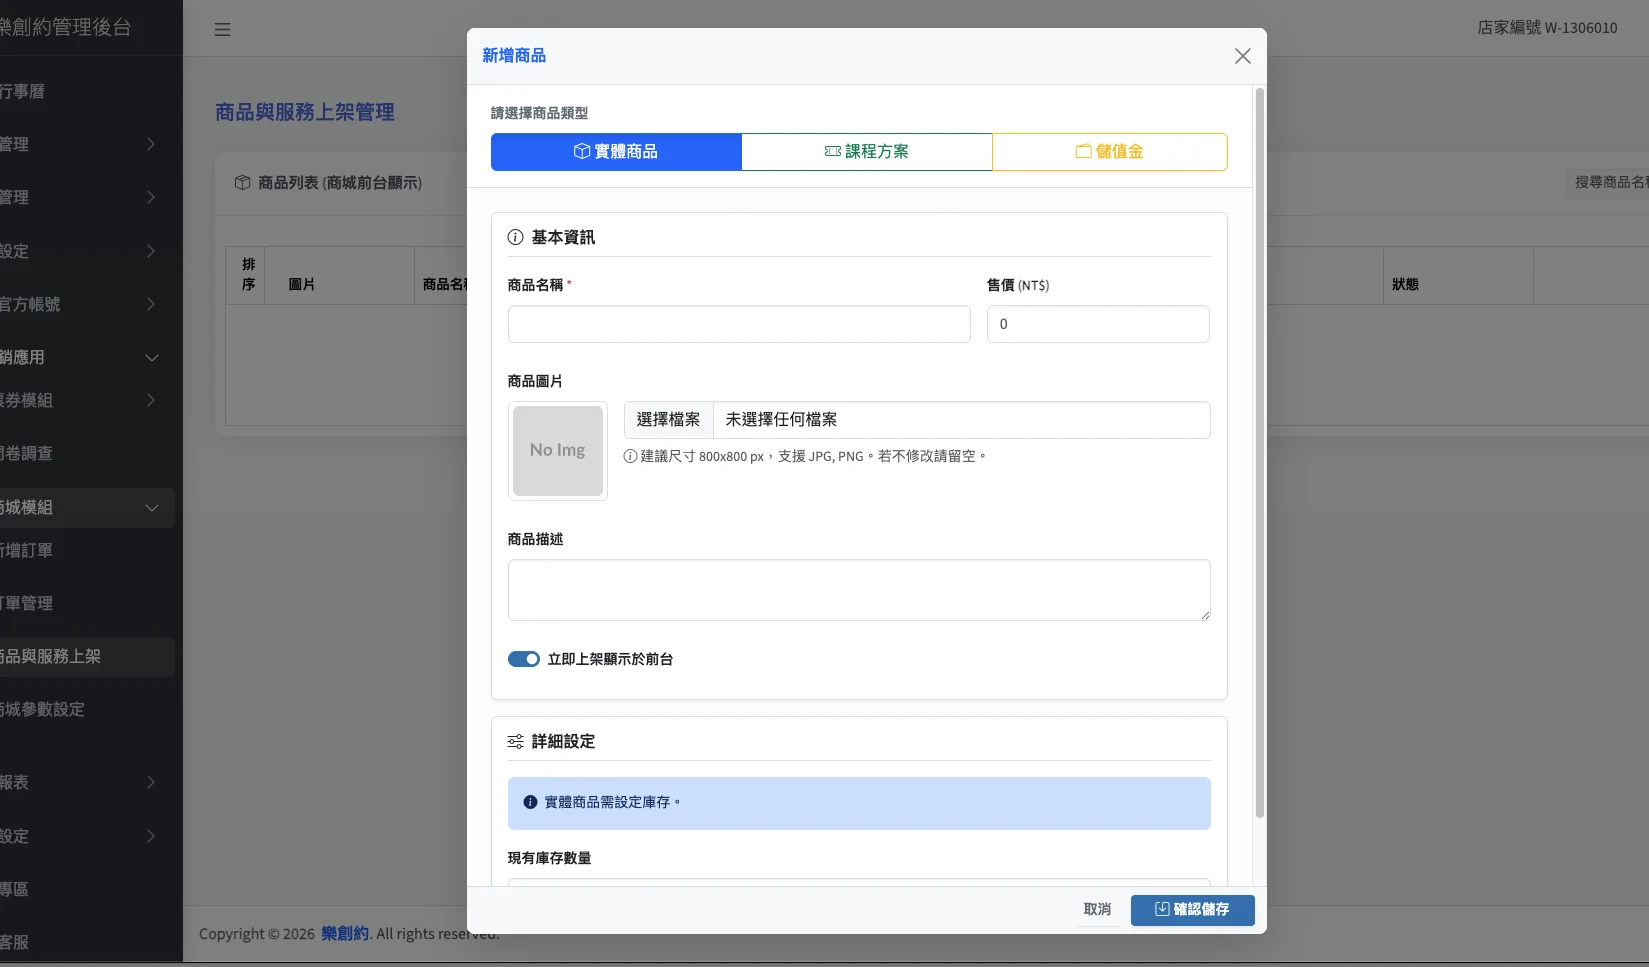Image resolution: width=1649 pixels, height=967 pixels.
Task: Click the info icon beside 基本資訊
Action: point(515,237)
